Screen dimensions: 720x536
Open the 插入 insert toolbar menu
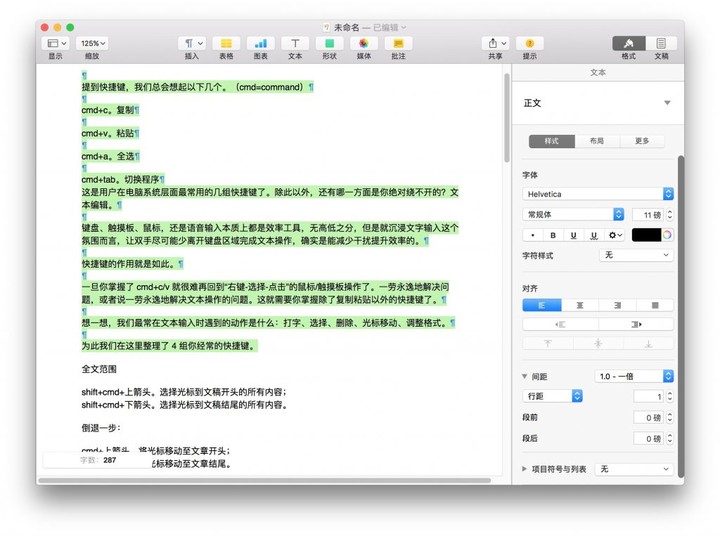(192, 43)
